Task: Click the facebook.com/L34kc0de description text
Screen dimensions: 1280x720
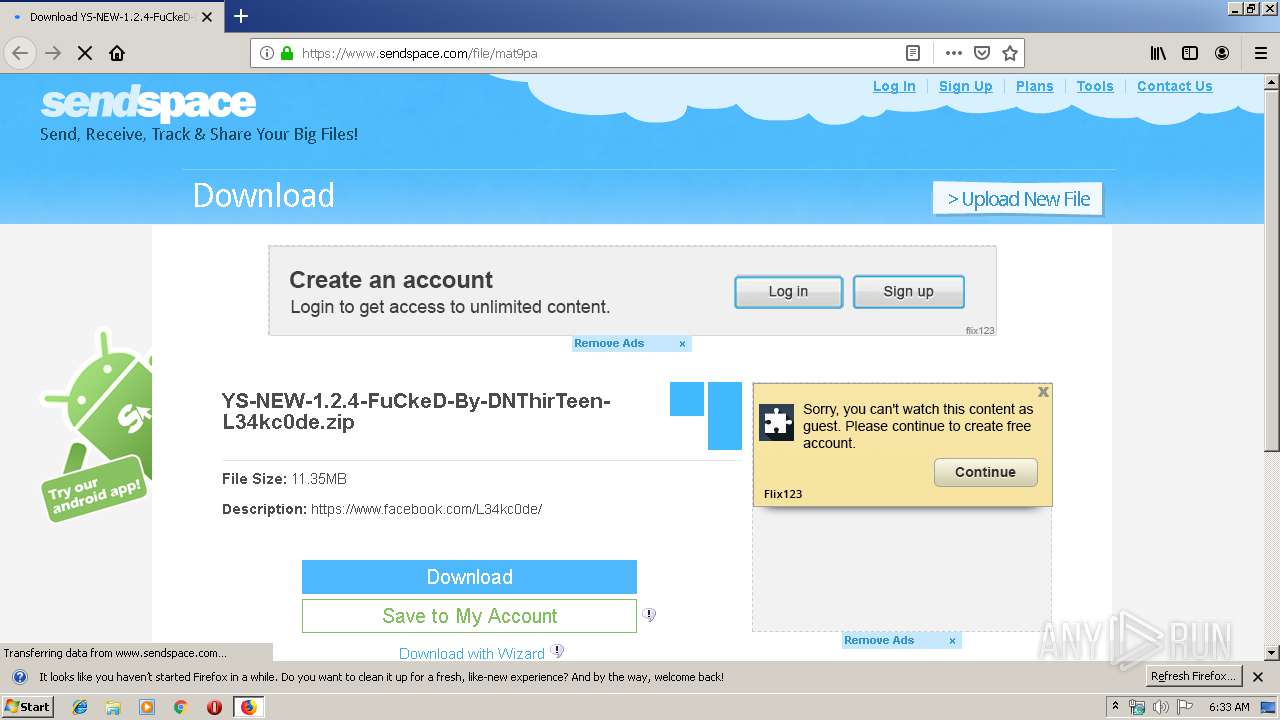Action: pos(427,509)
